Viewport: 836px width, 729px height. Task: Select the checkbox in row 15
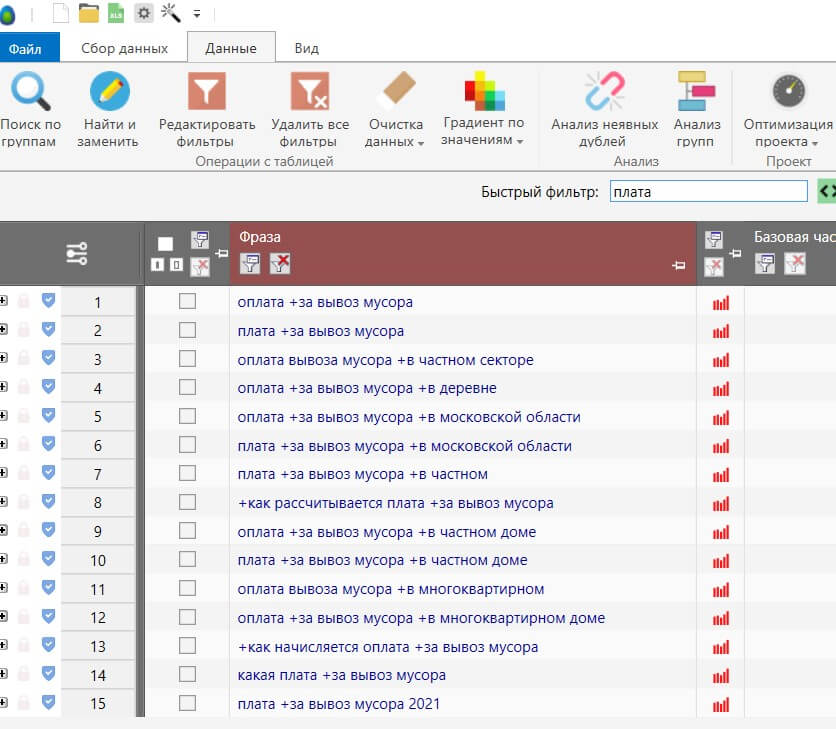click(187, 703)
